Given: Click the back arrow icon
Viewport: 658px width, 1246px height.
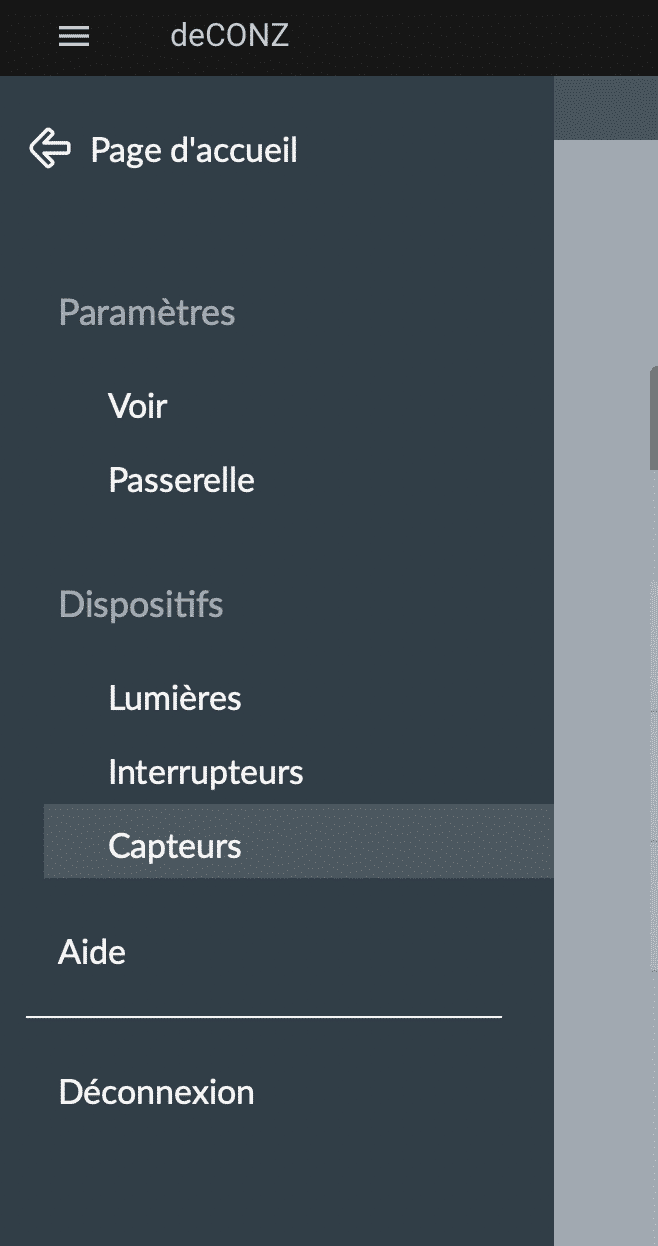Looking at the screenshot, I should click(49, 149).
